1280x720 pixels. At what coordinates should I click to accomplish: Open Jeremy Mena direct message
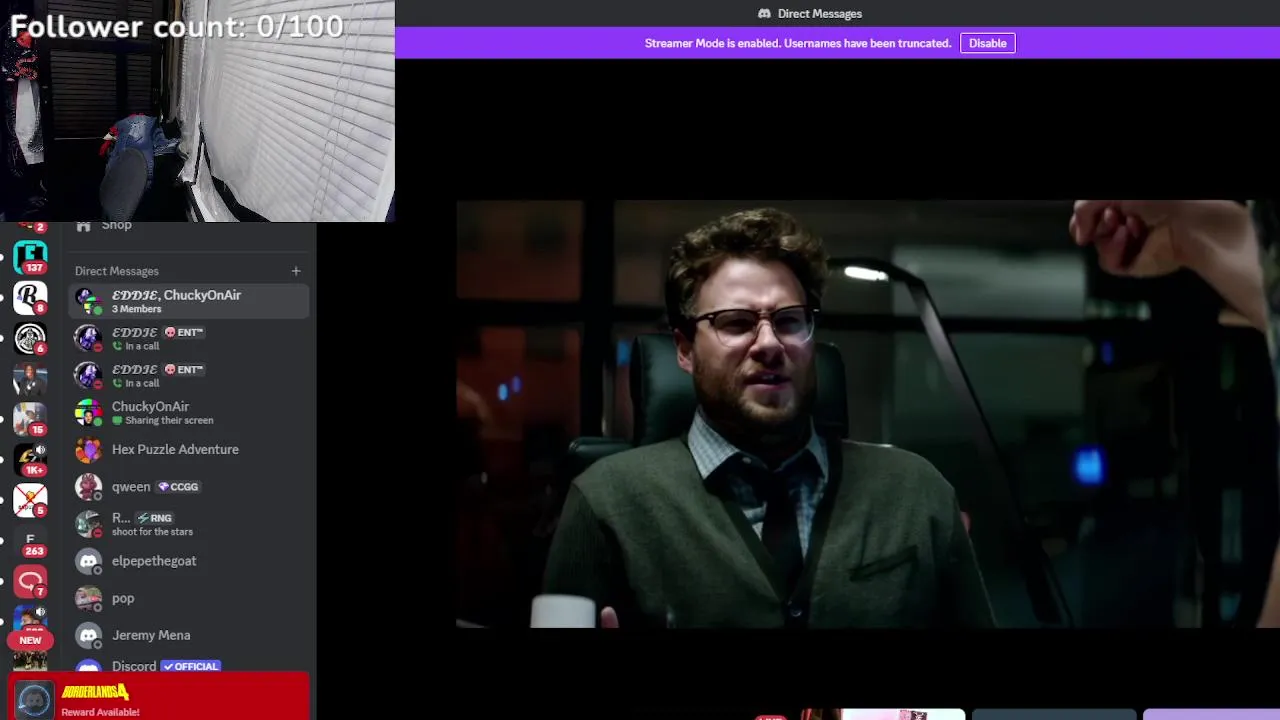point(189,635)
